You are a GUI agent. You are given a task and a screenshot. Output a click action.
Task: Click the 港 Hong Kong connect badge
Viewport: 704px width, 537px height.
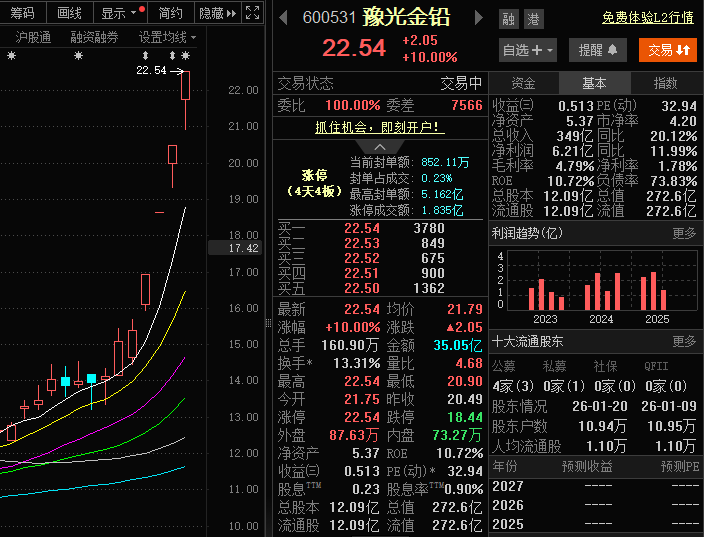[533, 19]
